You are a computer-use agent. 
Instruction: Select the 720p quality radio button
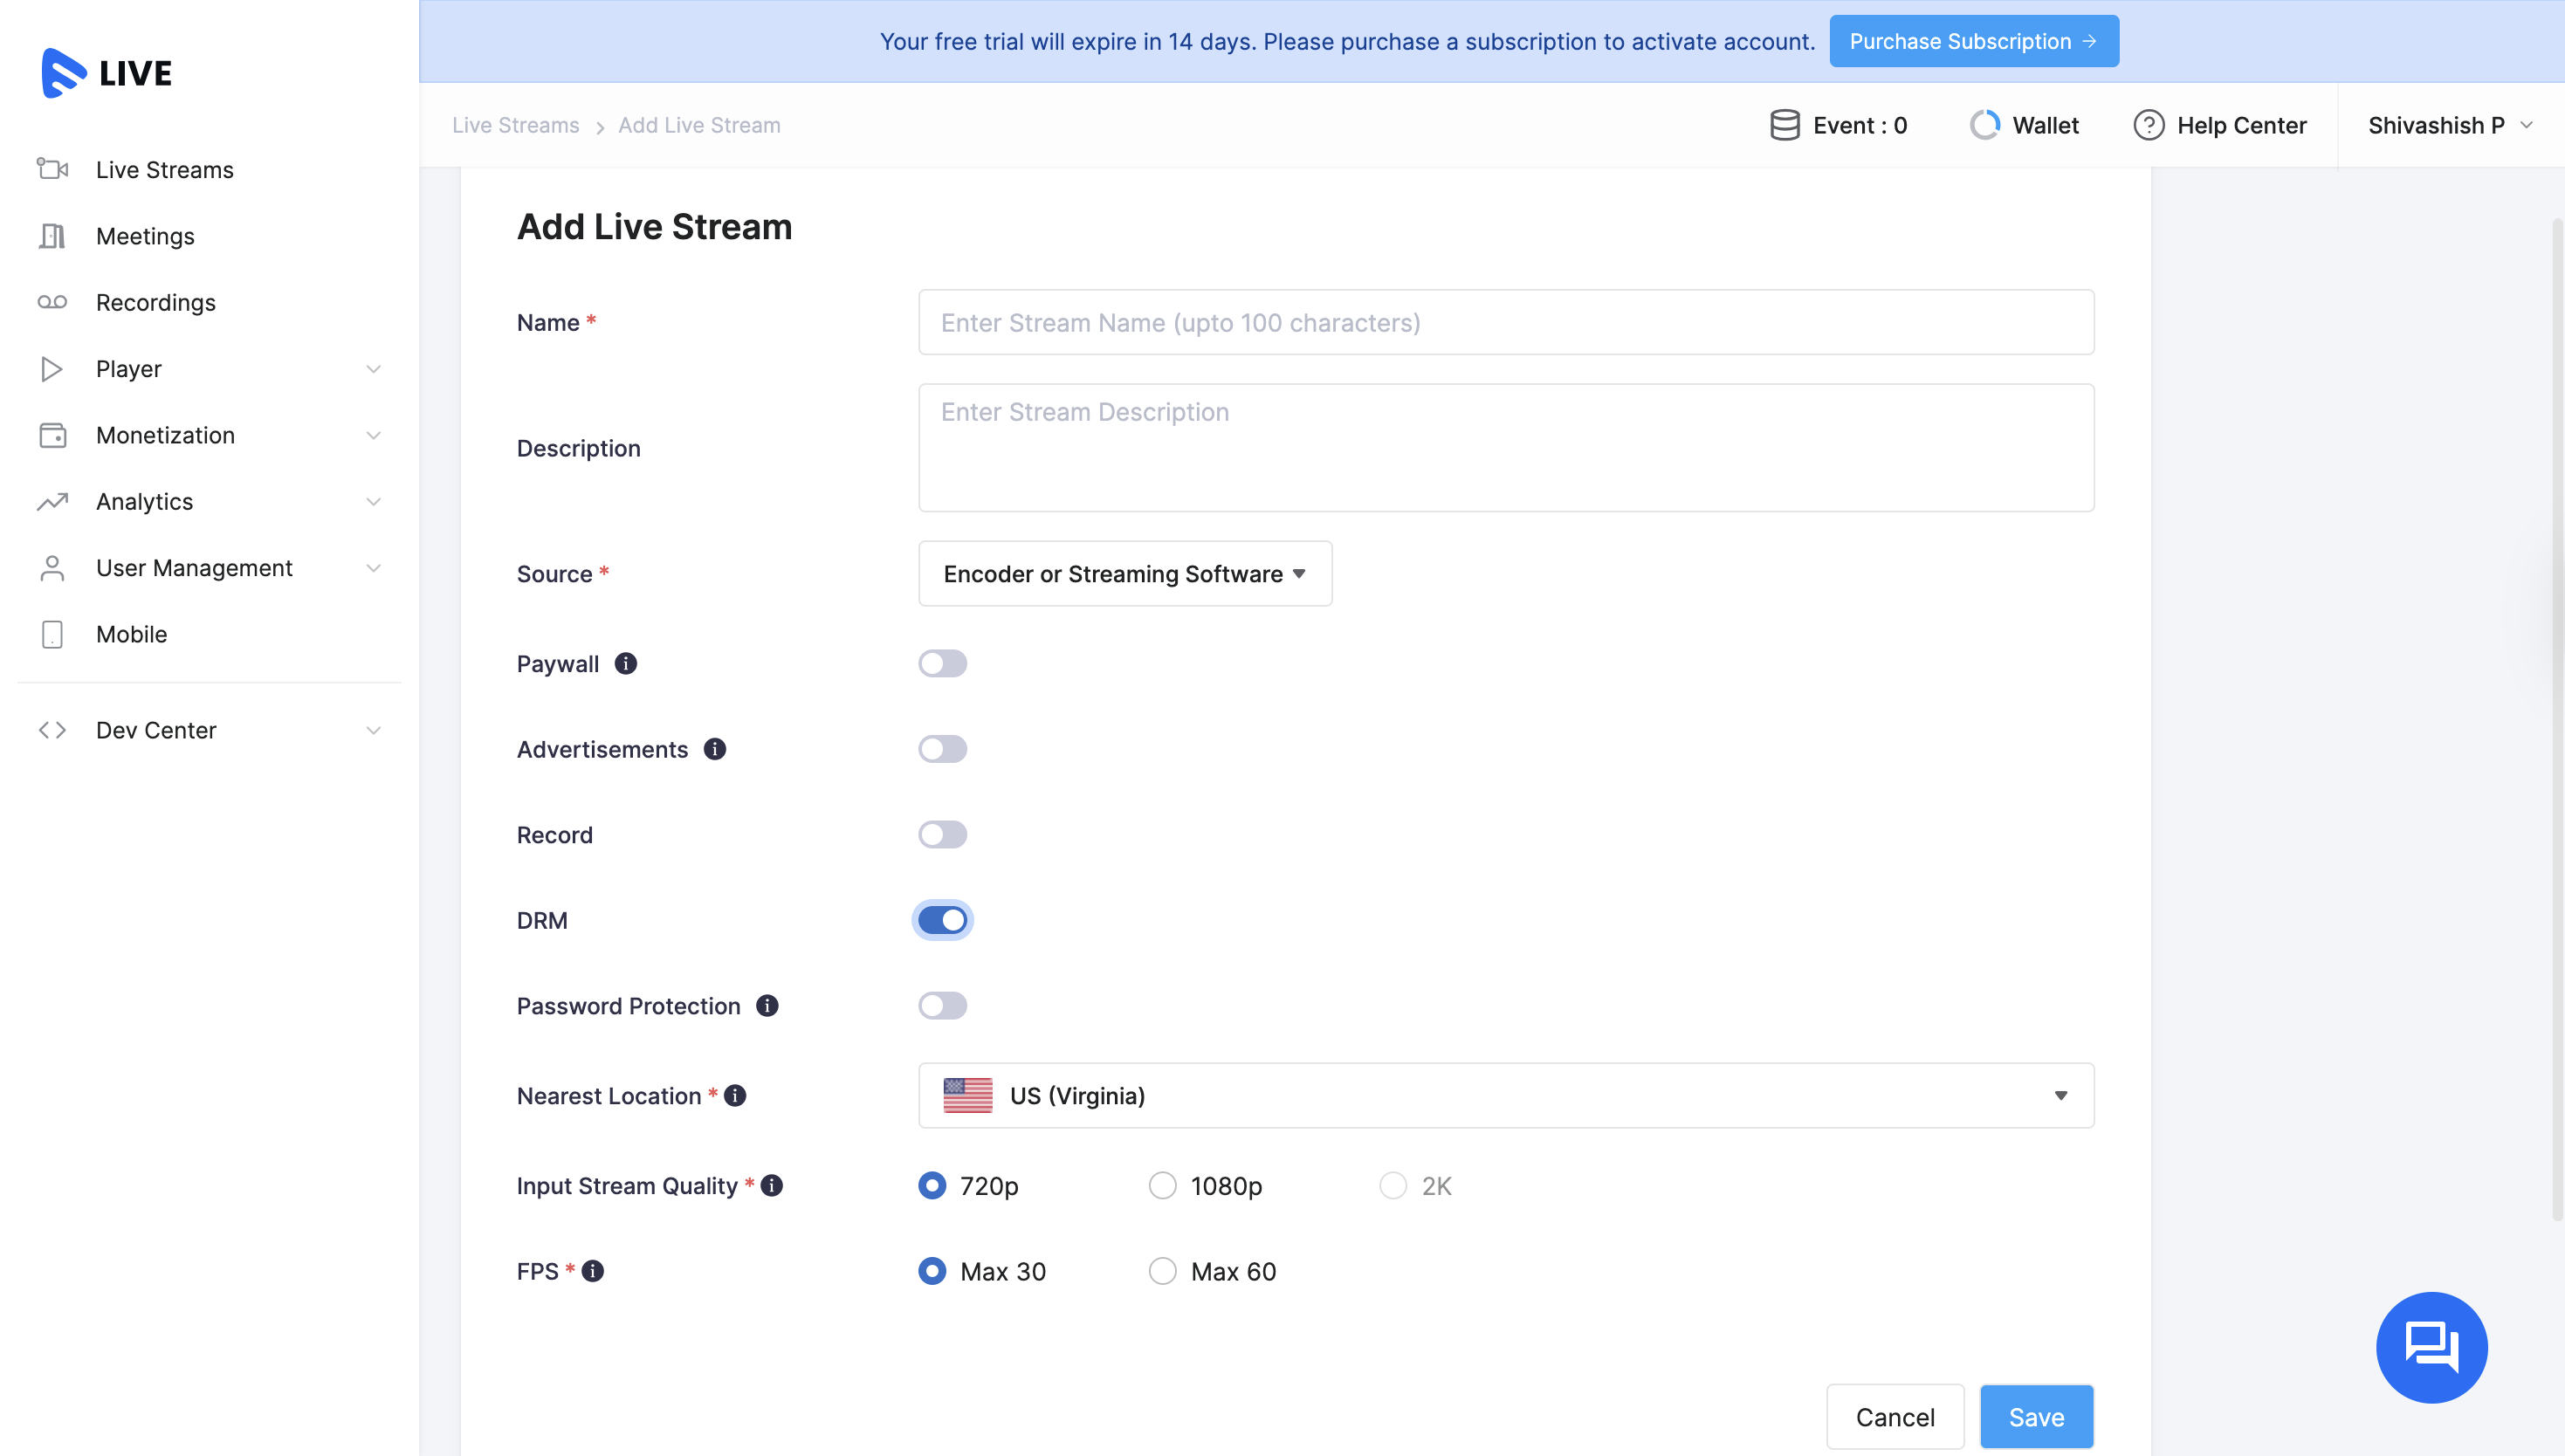[x=932, y=1186]
